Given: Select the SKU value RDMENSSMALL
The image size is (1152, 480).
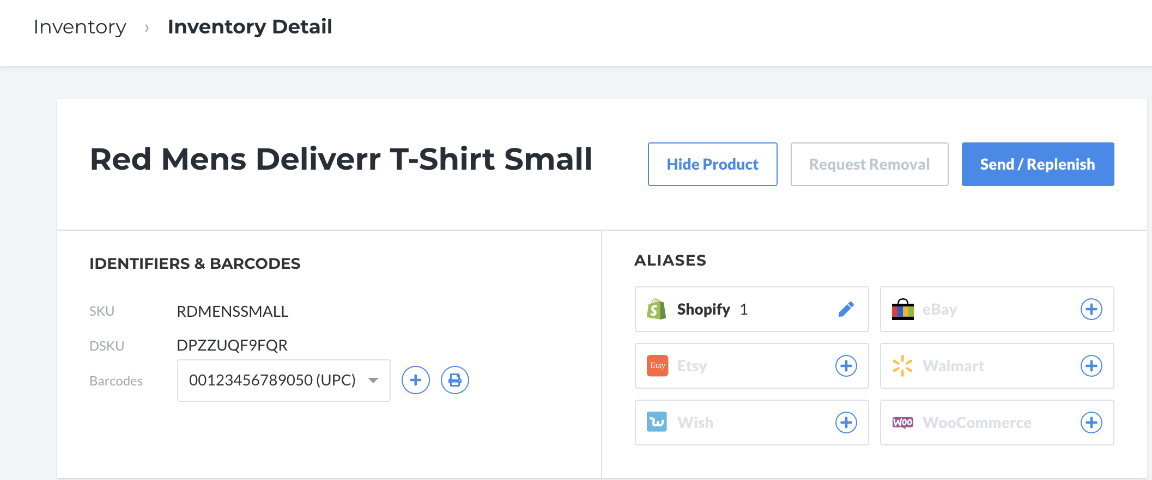Looking at the screenshot, I should [232, 312].
